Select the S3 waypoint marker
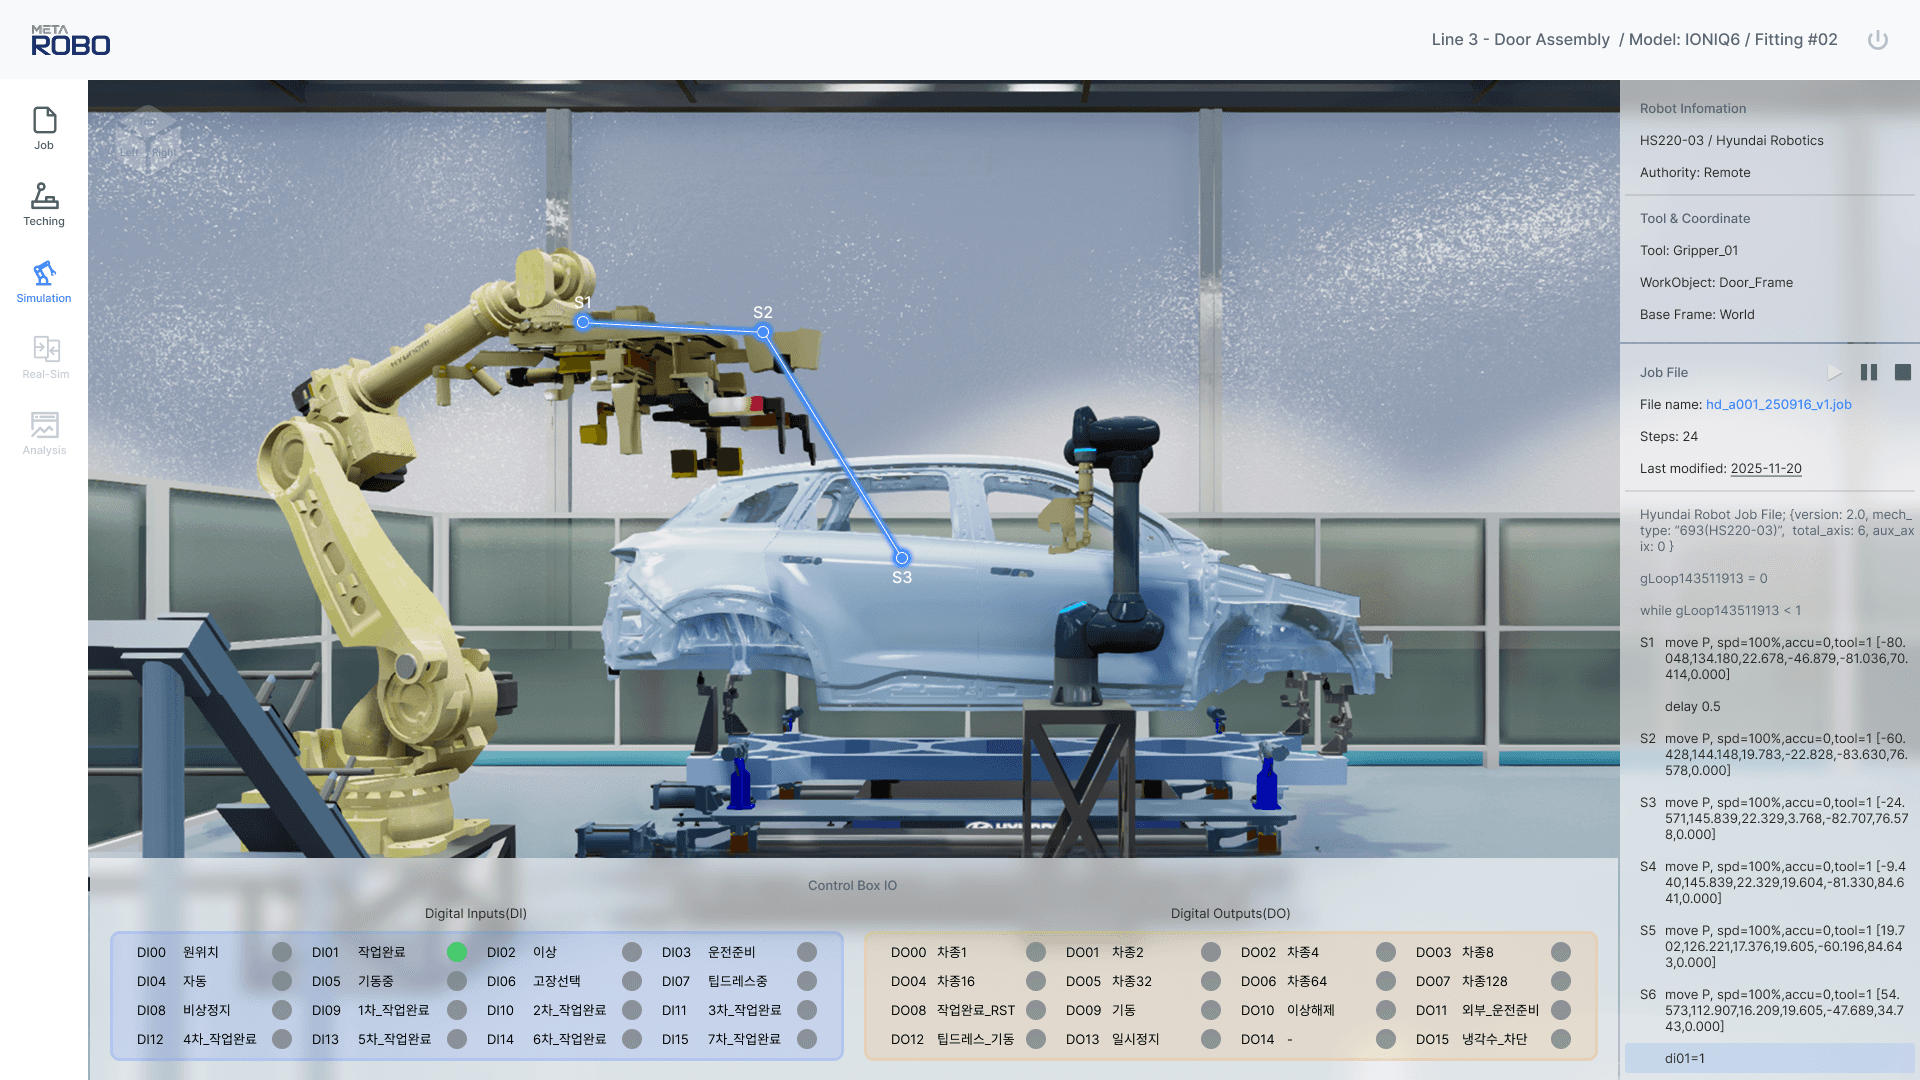 click(902, 558)
